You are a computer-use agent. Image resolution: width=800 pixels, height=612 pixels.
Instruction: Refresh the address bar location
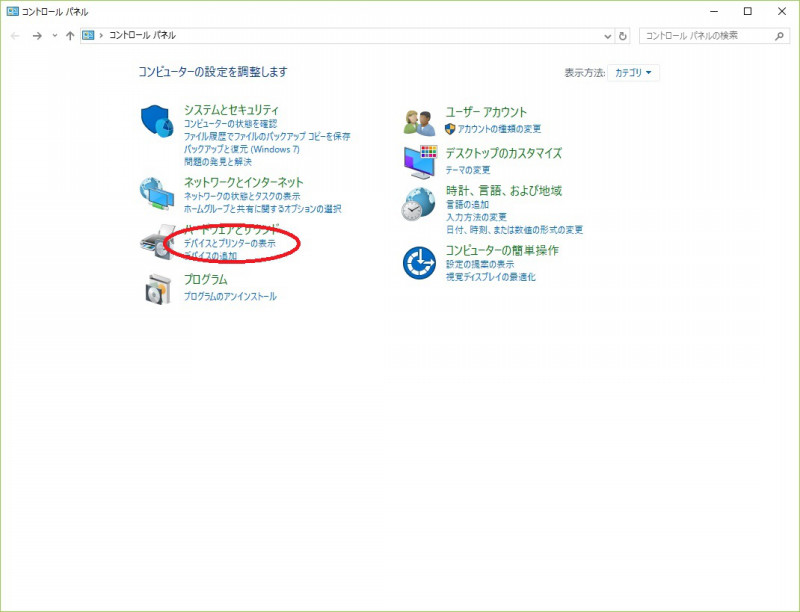[622, 36]
